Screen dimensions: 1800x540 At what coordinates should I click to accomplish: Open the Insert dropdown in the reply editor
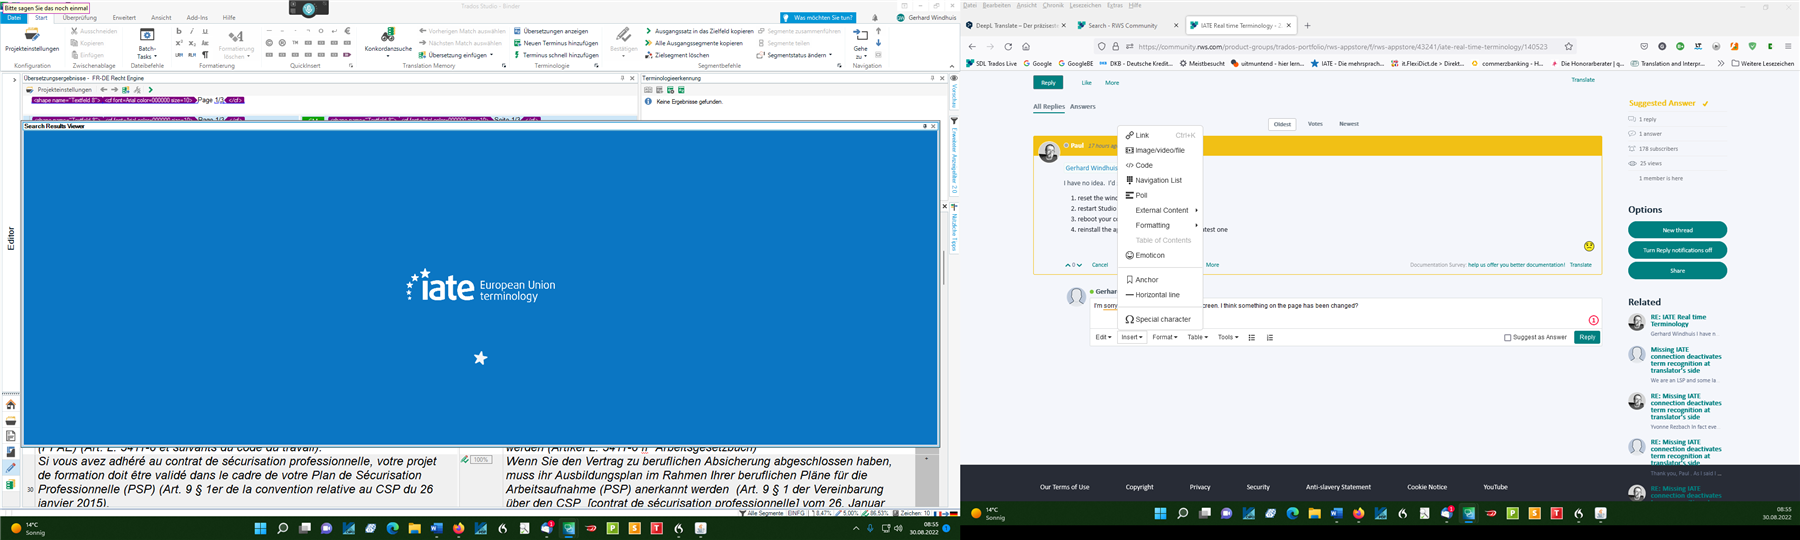click(1132, 337)
